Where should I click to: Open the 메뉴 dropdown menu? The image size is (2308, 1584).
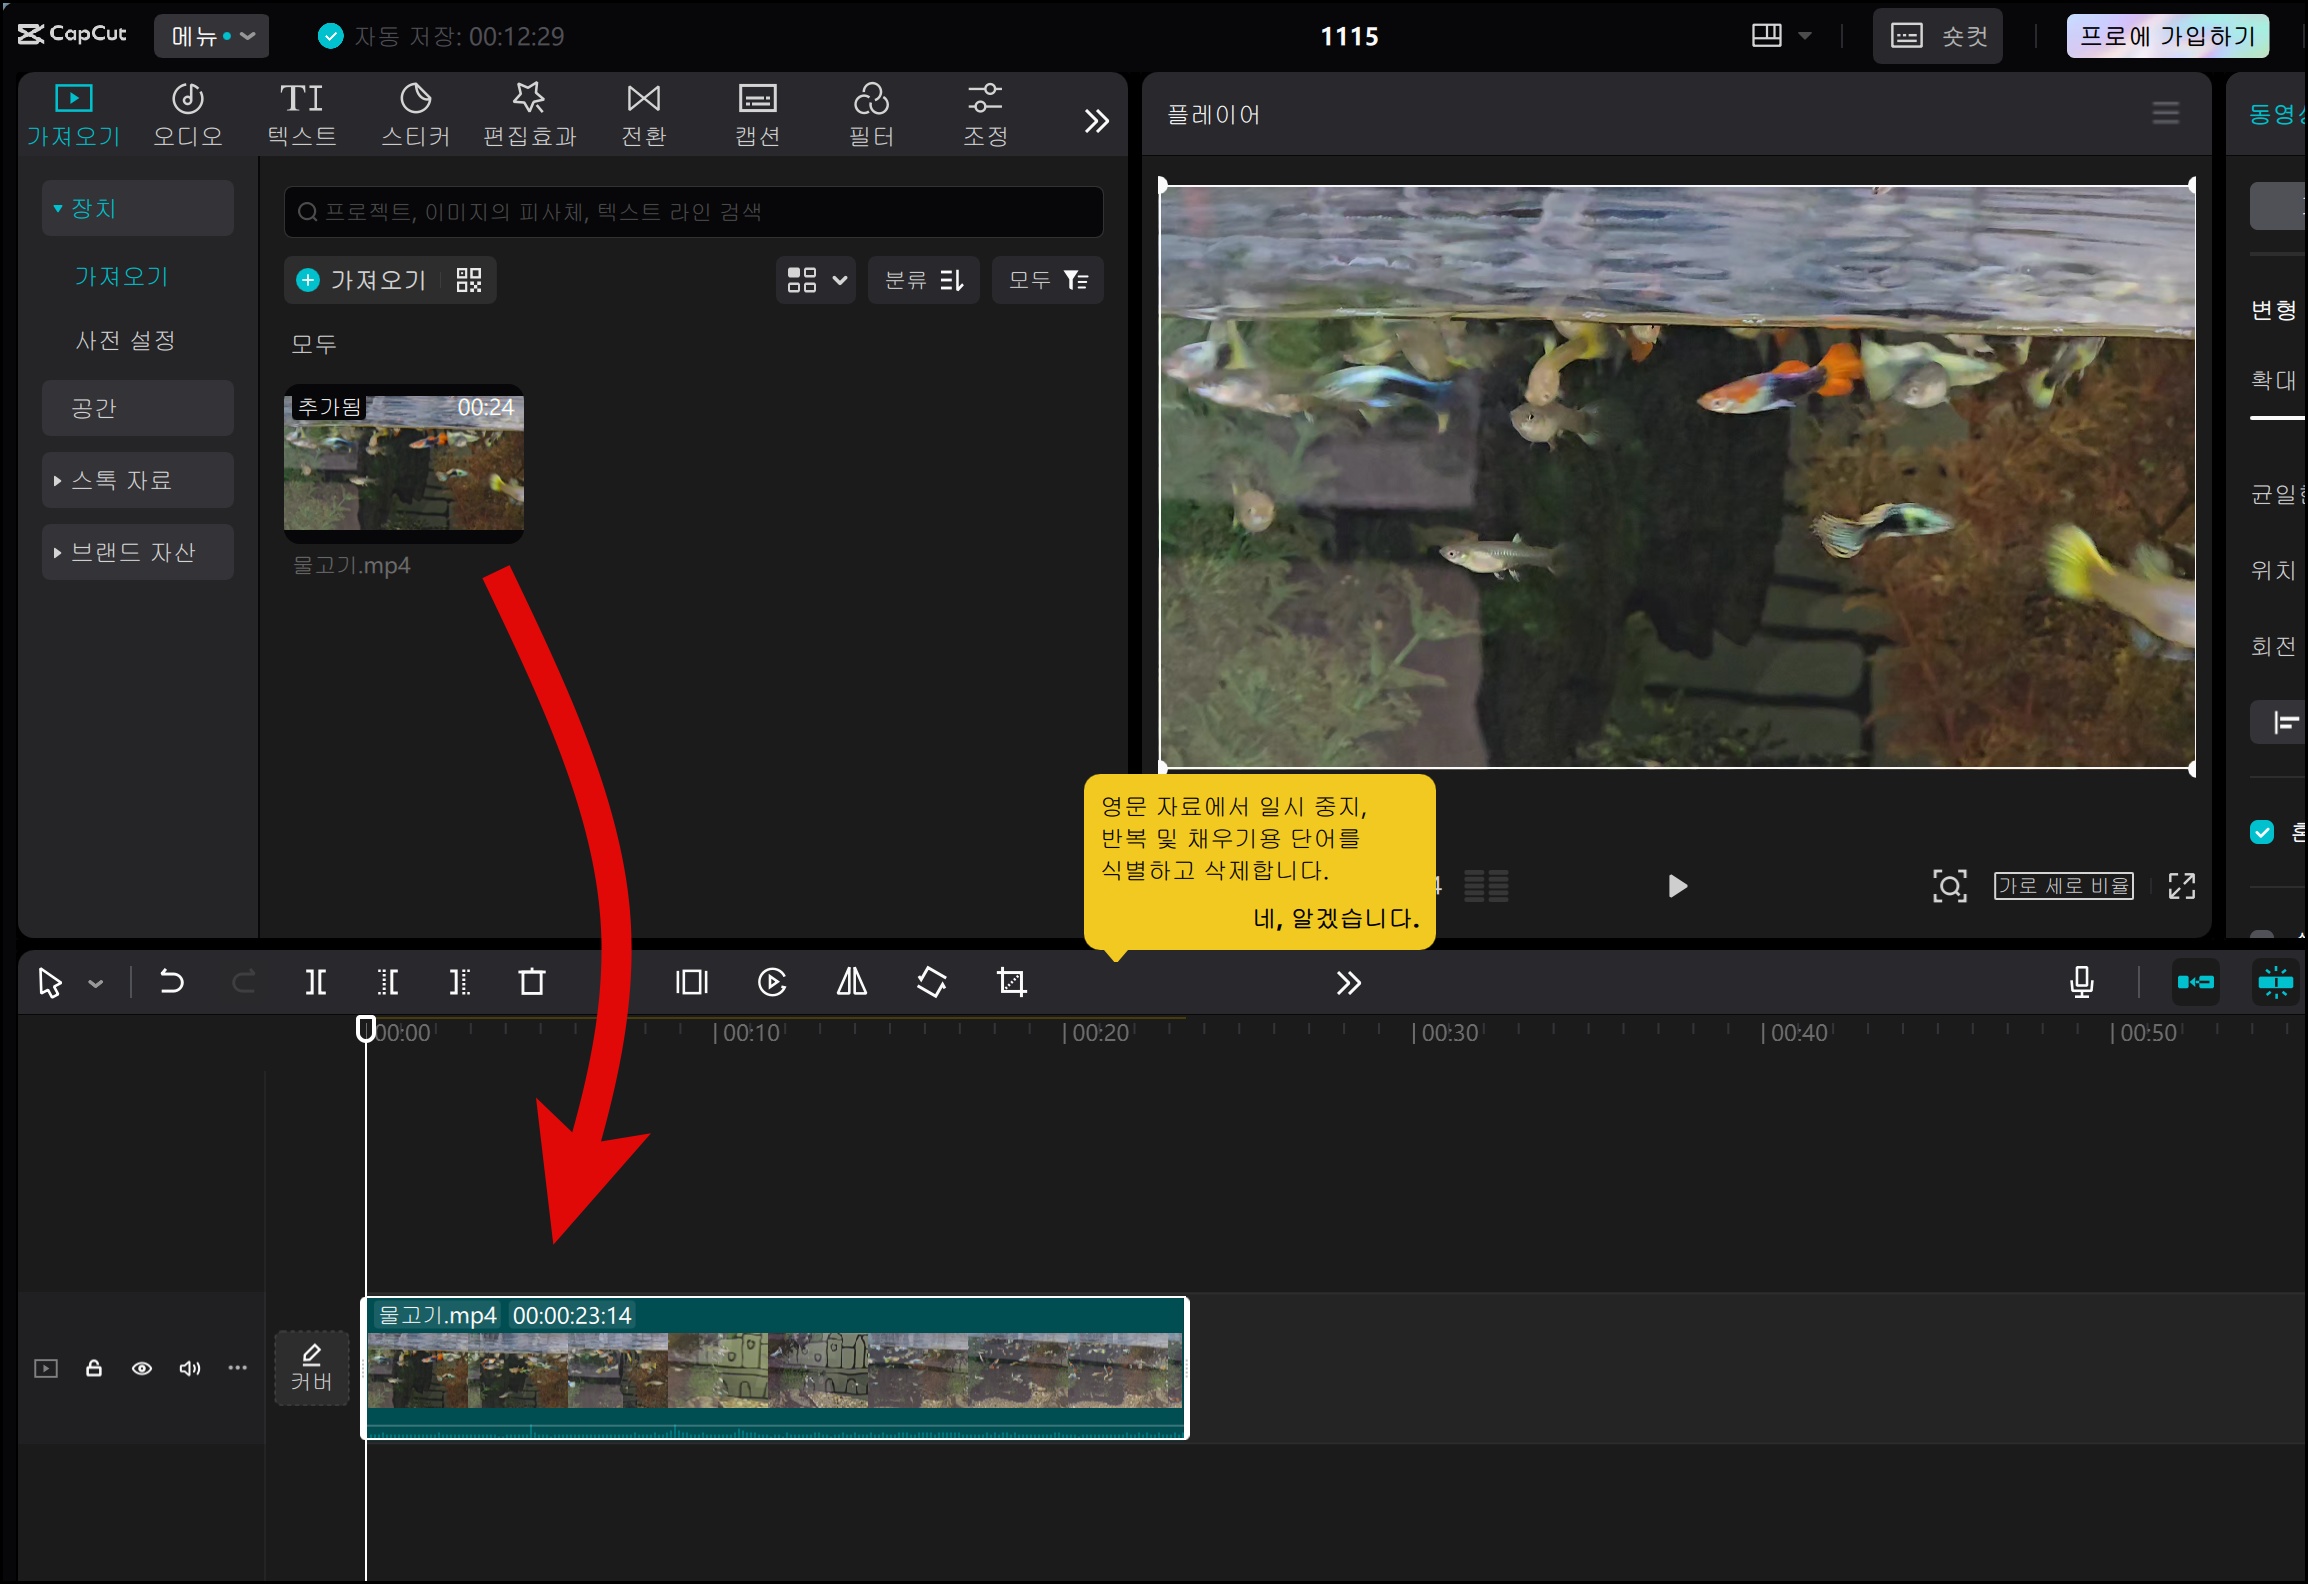coord(212,36)
